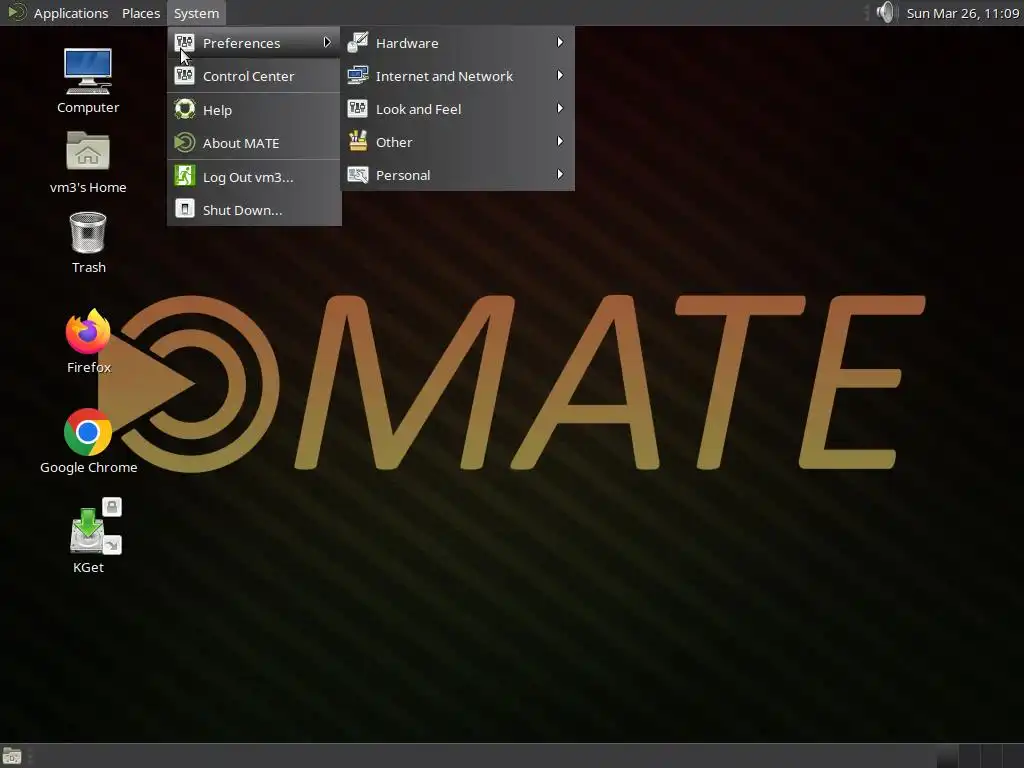Open Internet and Network submenu

tap(457, 76)
